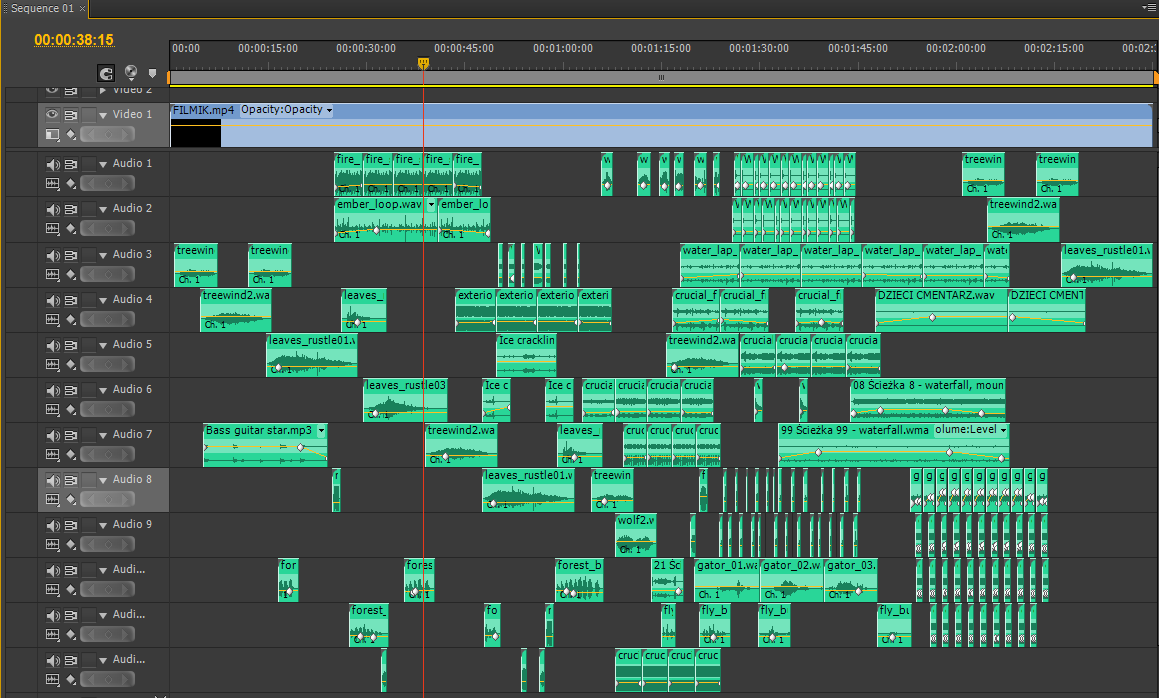
Task: Set display style for Audio 8
Action: coord(52,500)
